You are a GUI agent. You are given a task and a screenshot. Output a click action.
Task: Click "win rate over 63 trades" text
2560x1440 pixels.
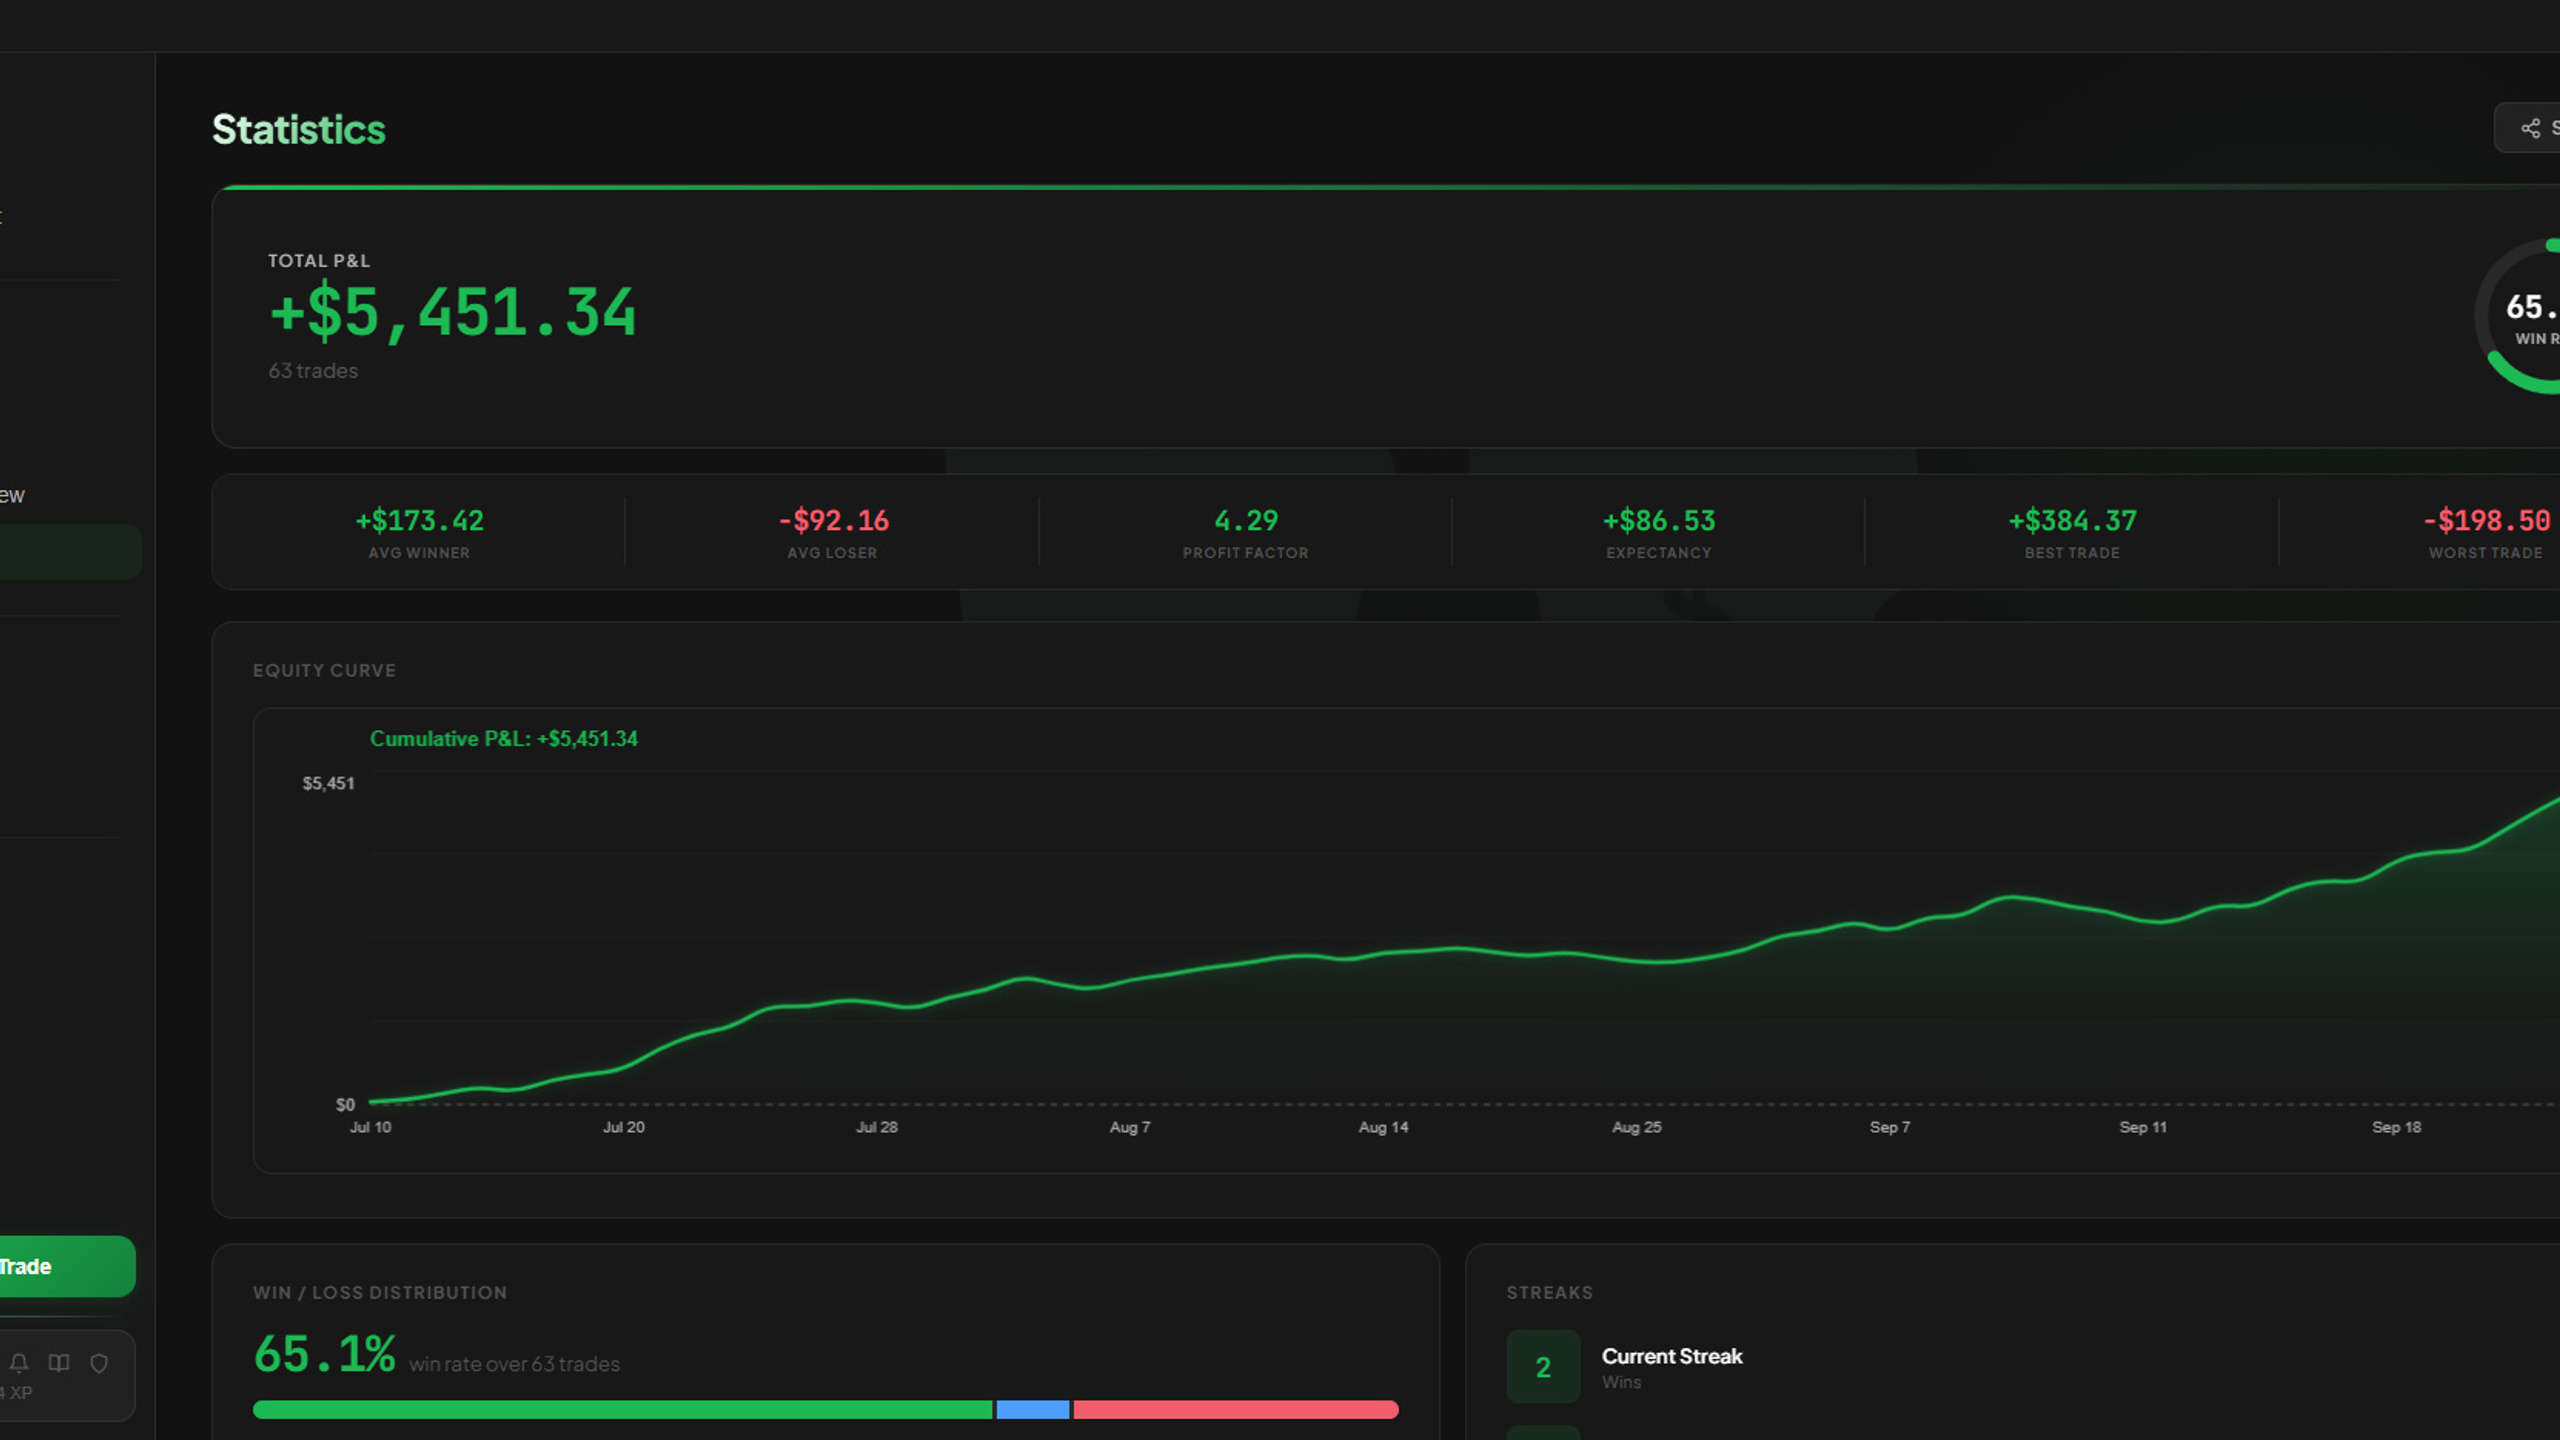514,1364
